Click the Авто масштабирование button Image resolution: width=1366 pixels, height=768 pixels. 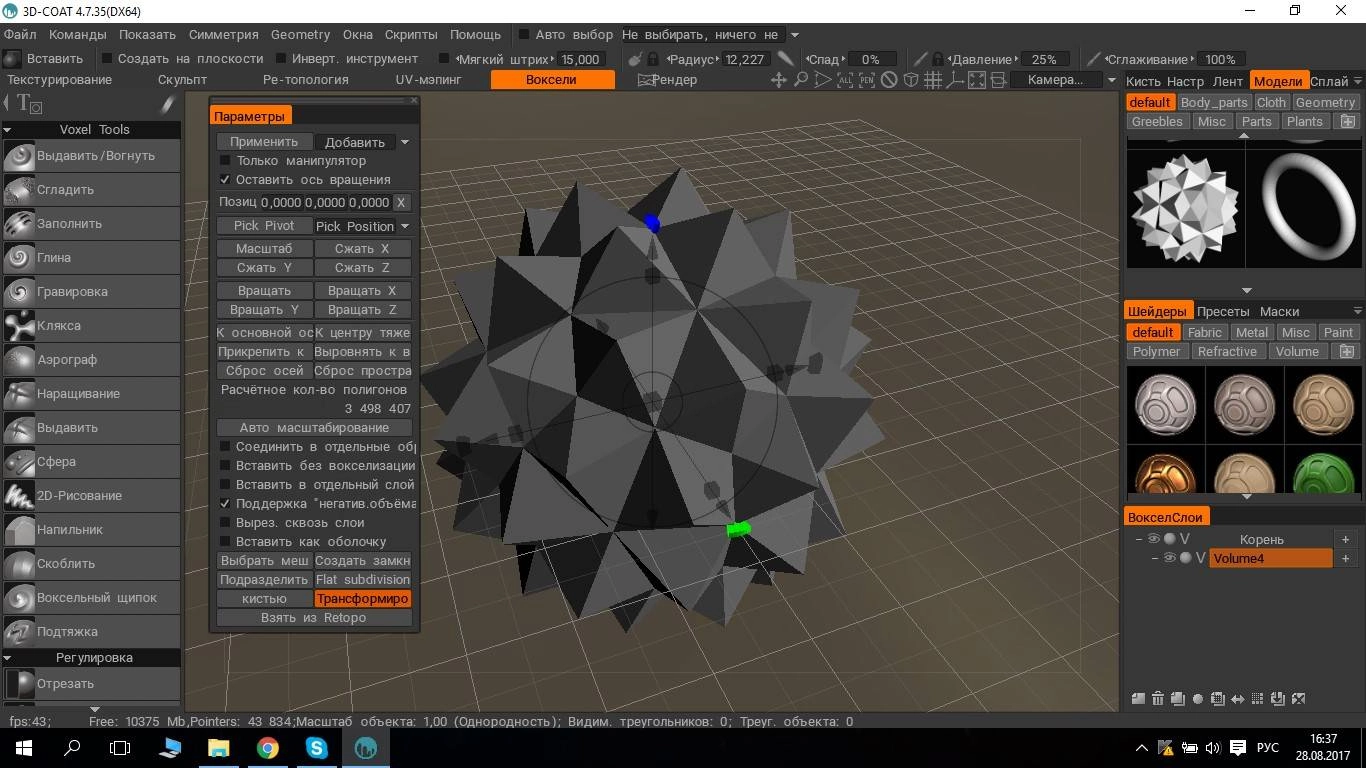(314, 427)
